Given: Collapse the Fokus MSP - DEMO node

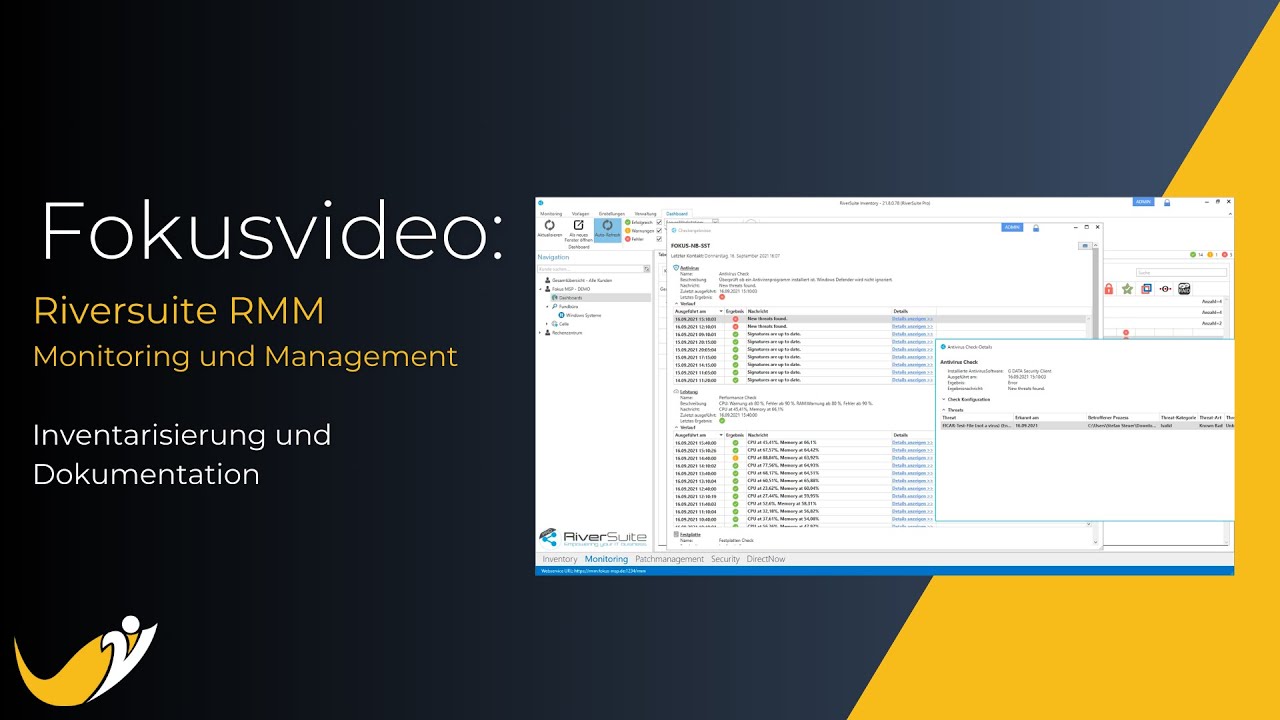Looking at the screenshot, I should pos(540,289).
